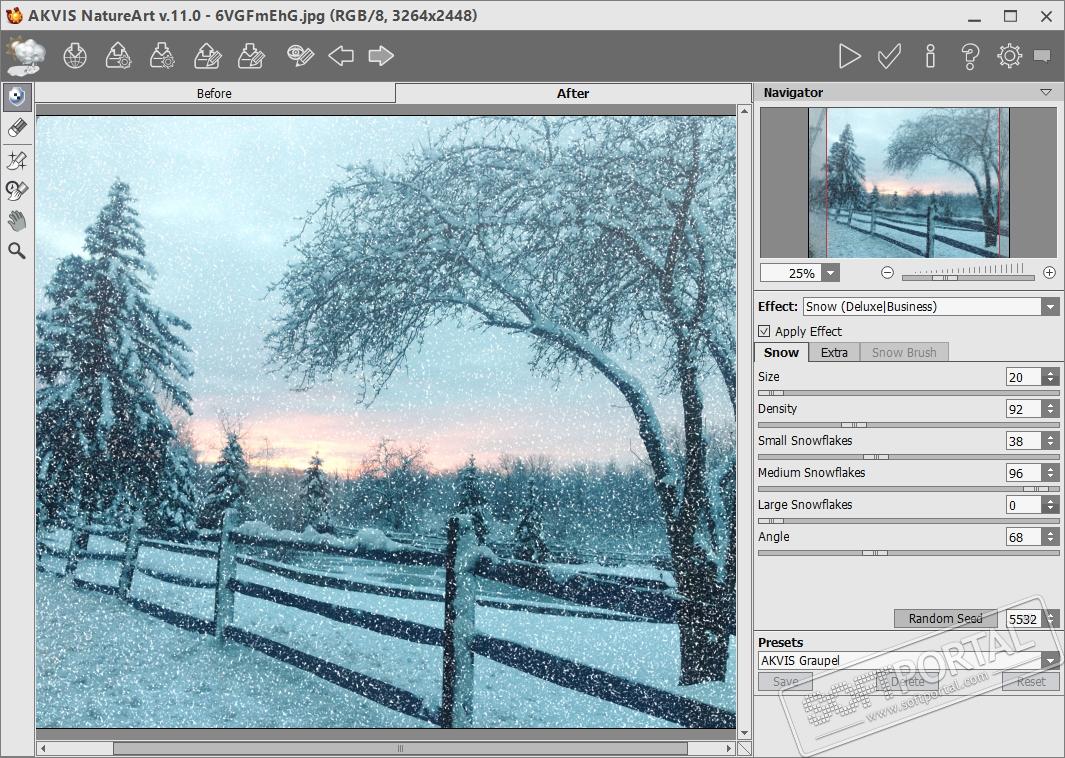Redo with the right arrow icon

tap(381, 56)
